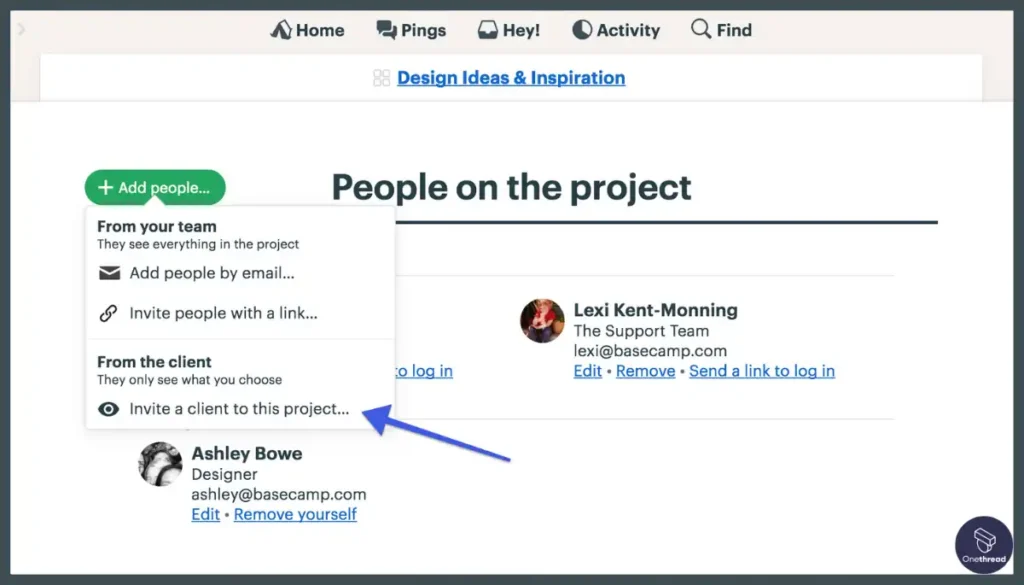
Task: Click the eye icon beside client invite
Action: tap(108, 409)
